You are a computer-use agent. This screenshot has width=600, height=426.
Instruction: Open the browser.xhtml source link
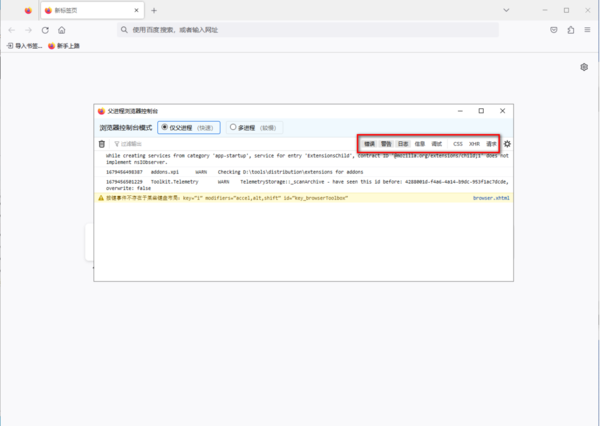pos(491,198)
